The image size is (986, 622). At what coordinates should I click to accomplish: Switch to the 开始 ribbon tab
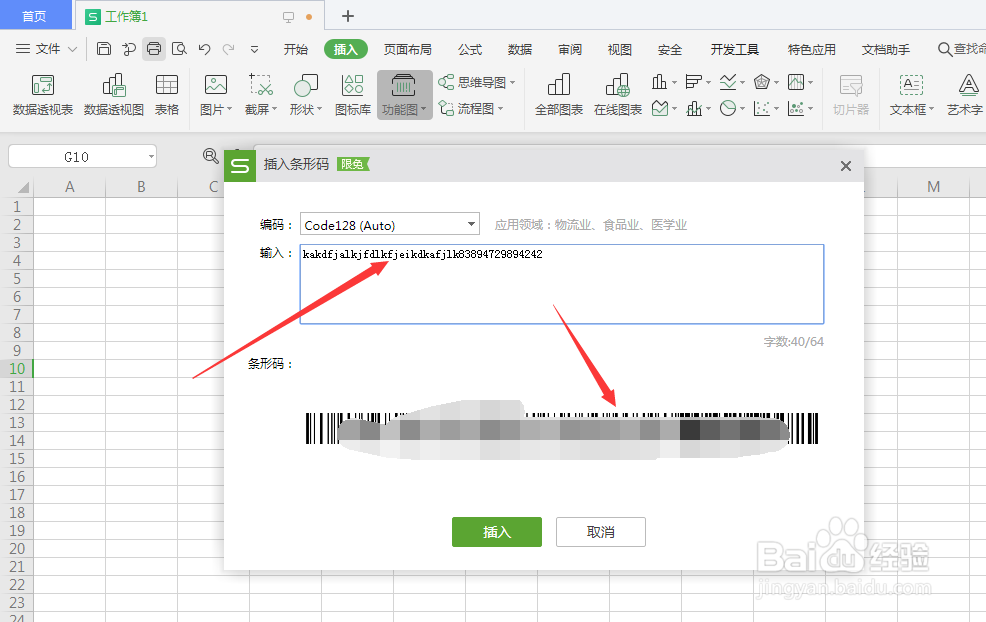pos(295,50)
